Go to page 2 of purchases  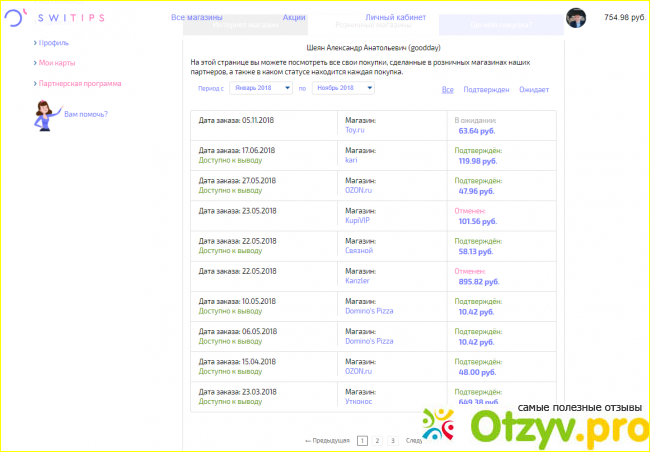pyautogui.click(x=377, y=440)
